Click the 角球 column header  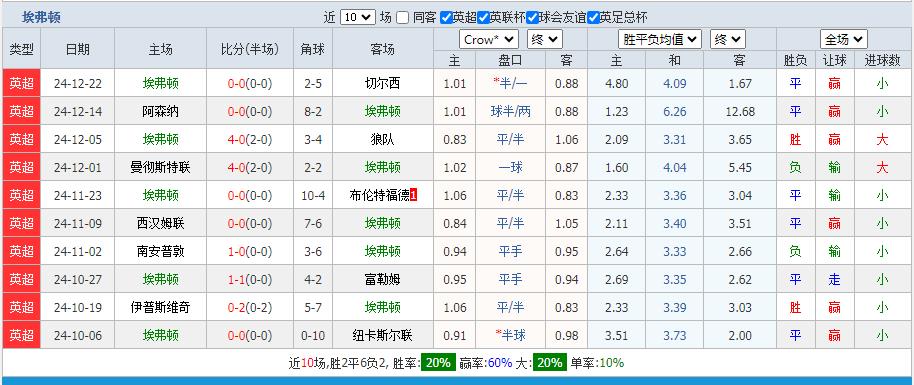313,49
